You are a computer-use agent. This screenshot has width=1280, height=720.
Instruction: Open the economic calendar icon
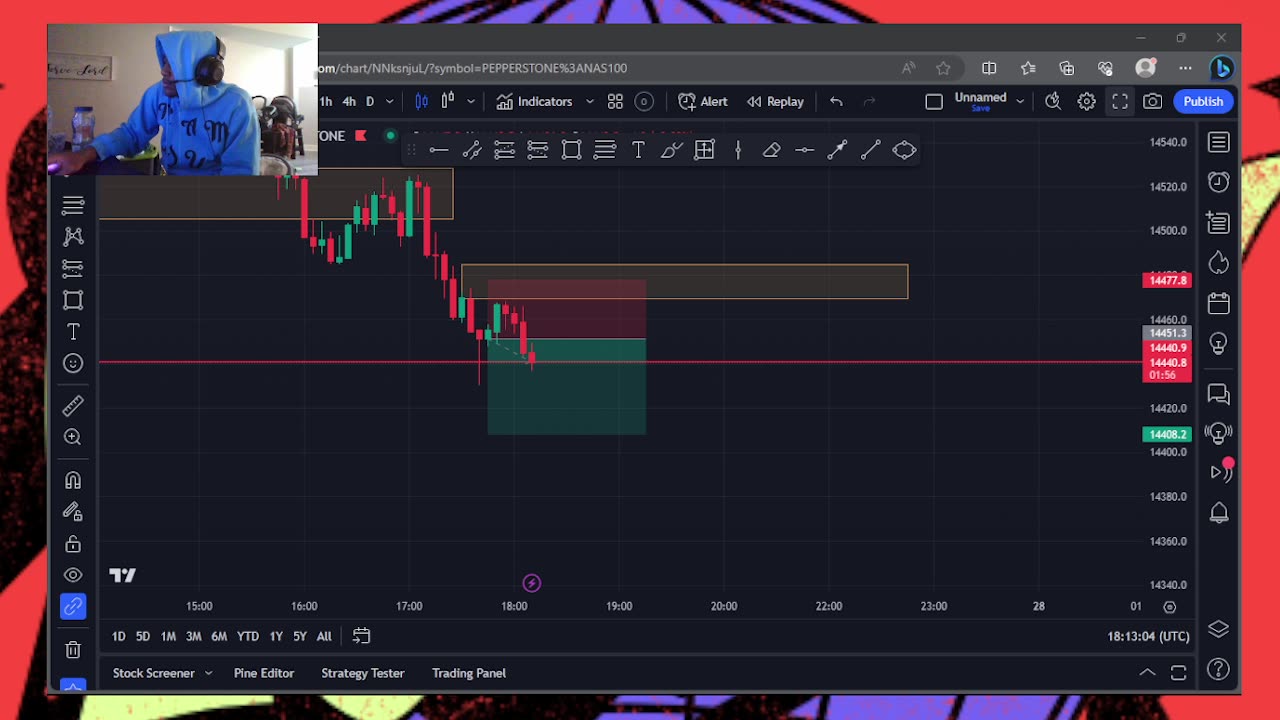pyautogui.click(x=1218, y=303)
